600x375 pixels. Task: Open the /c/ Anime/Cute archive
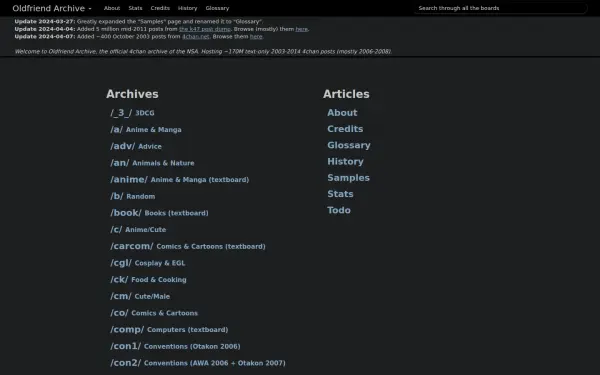pos(138,230)
